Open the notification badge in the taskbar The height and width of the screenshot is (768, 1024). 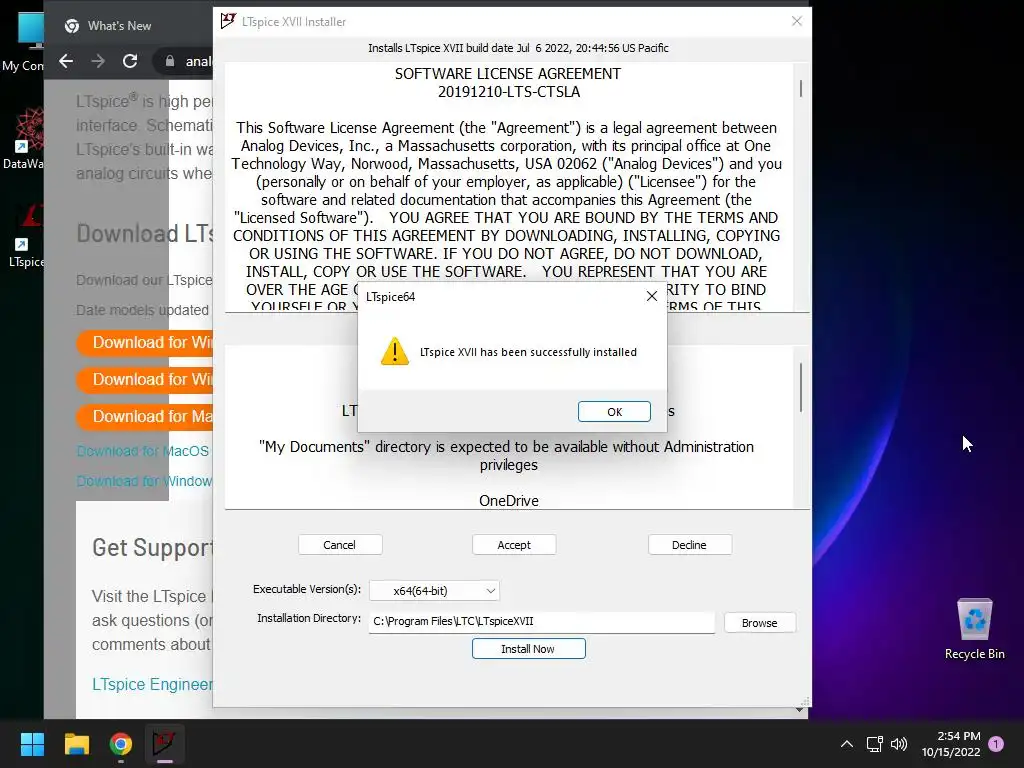[x=996, y=744]
